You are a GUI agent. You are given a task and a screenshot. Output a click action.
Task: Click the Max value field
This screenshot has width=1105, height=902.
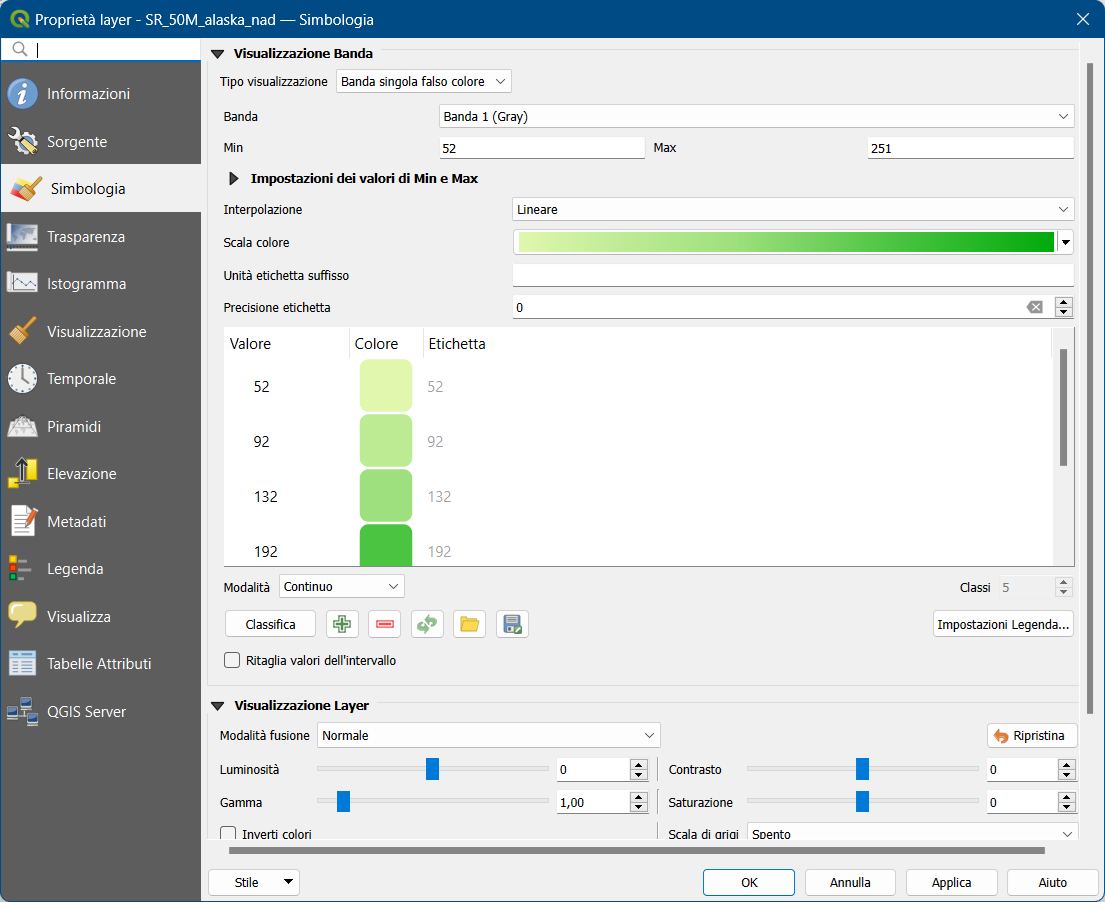pos(970,148)
